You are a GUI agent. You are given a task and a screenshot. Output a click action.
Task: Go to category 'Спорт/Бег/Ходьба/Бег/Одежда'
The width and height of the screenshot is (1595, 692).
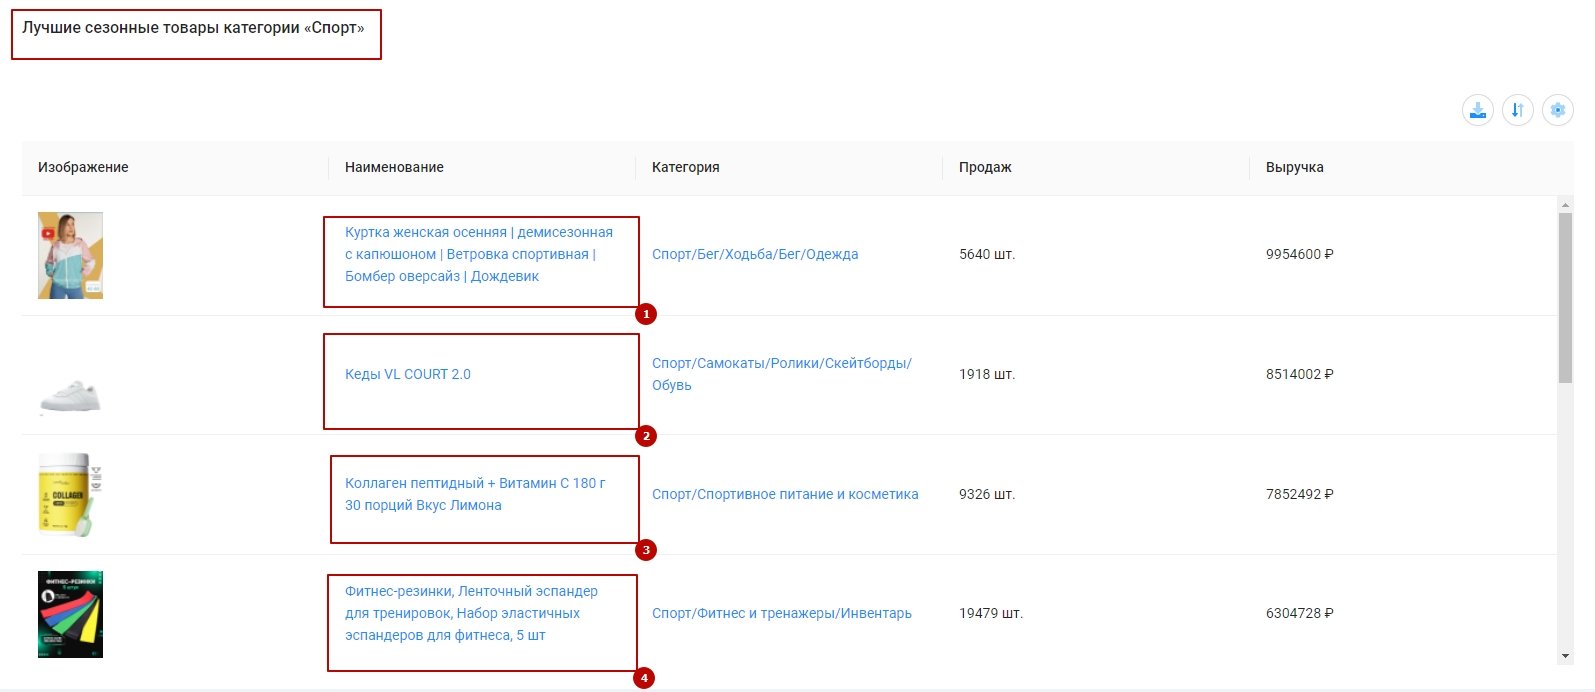point(755,254)
